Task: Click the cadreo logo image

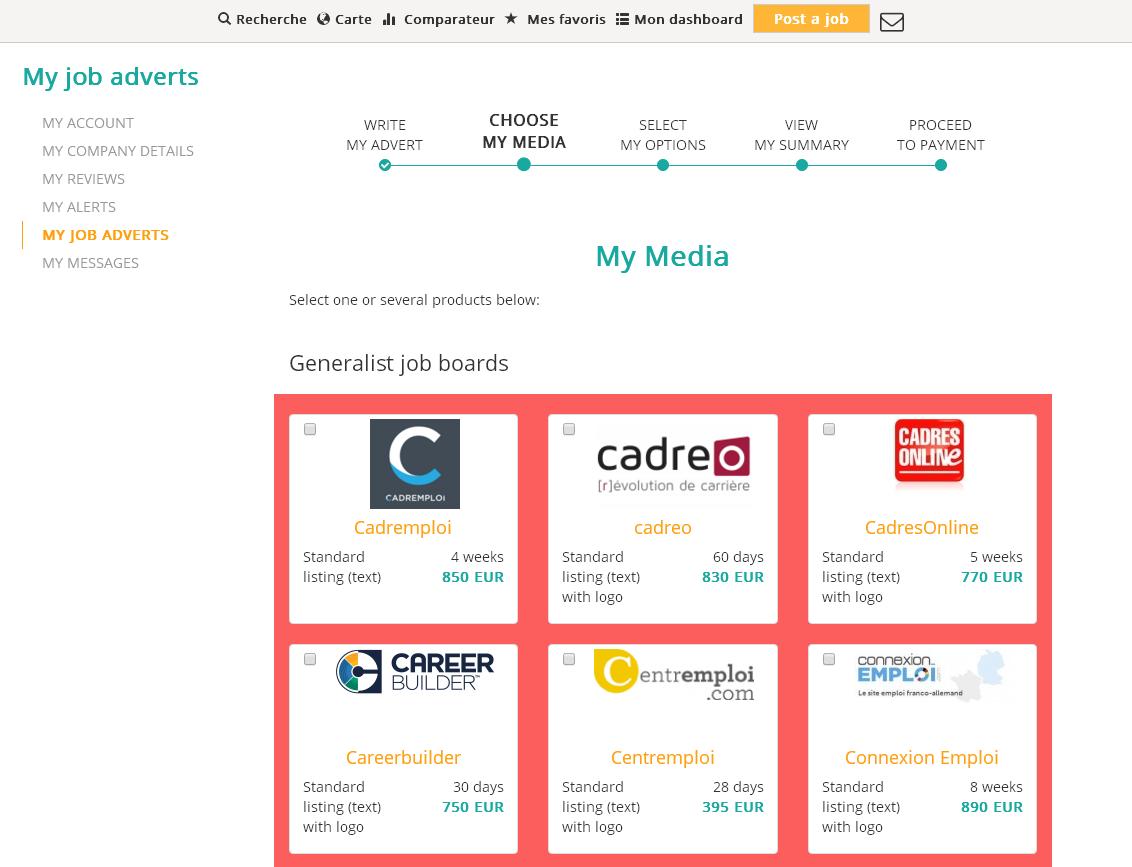Action: [674, 463]
